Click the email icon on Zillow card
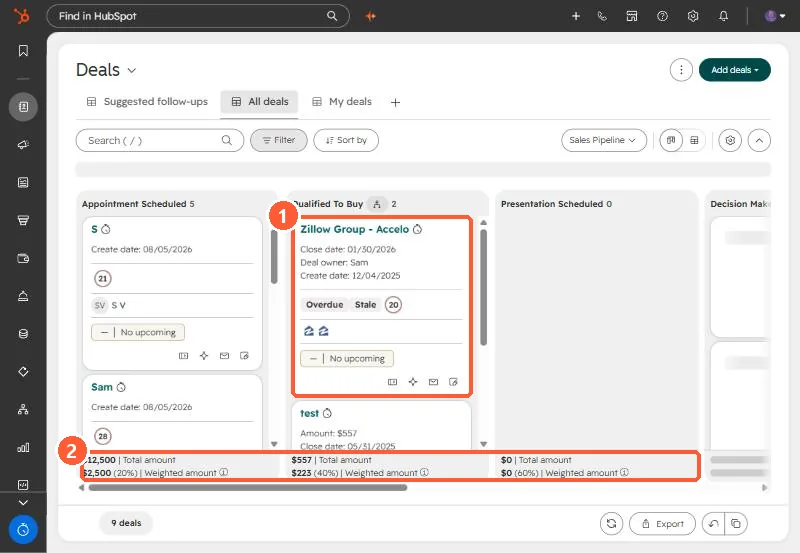Screen dimensions: 800x553 (433, 382)
